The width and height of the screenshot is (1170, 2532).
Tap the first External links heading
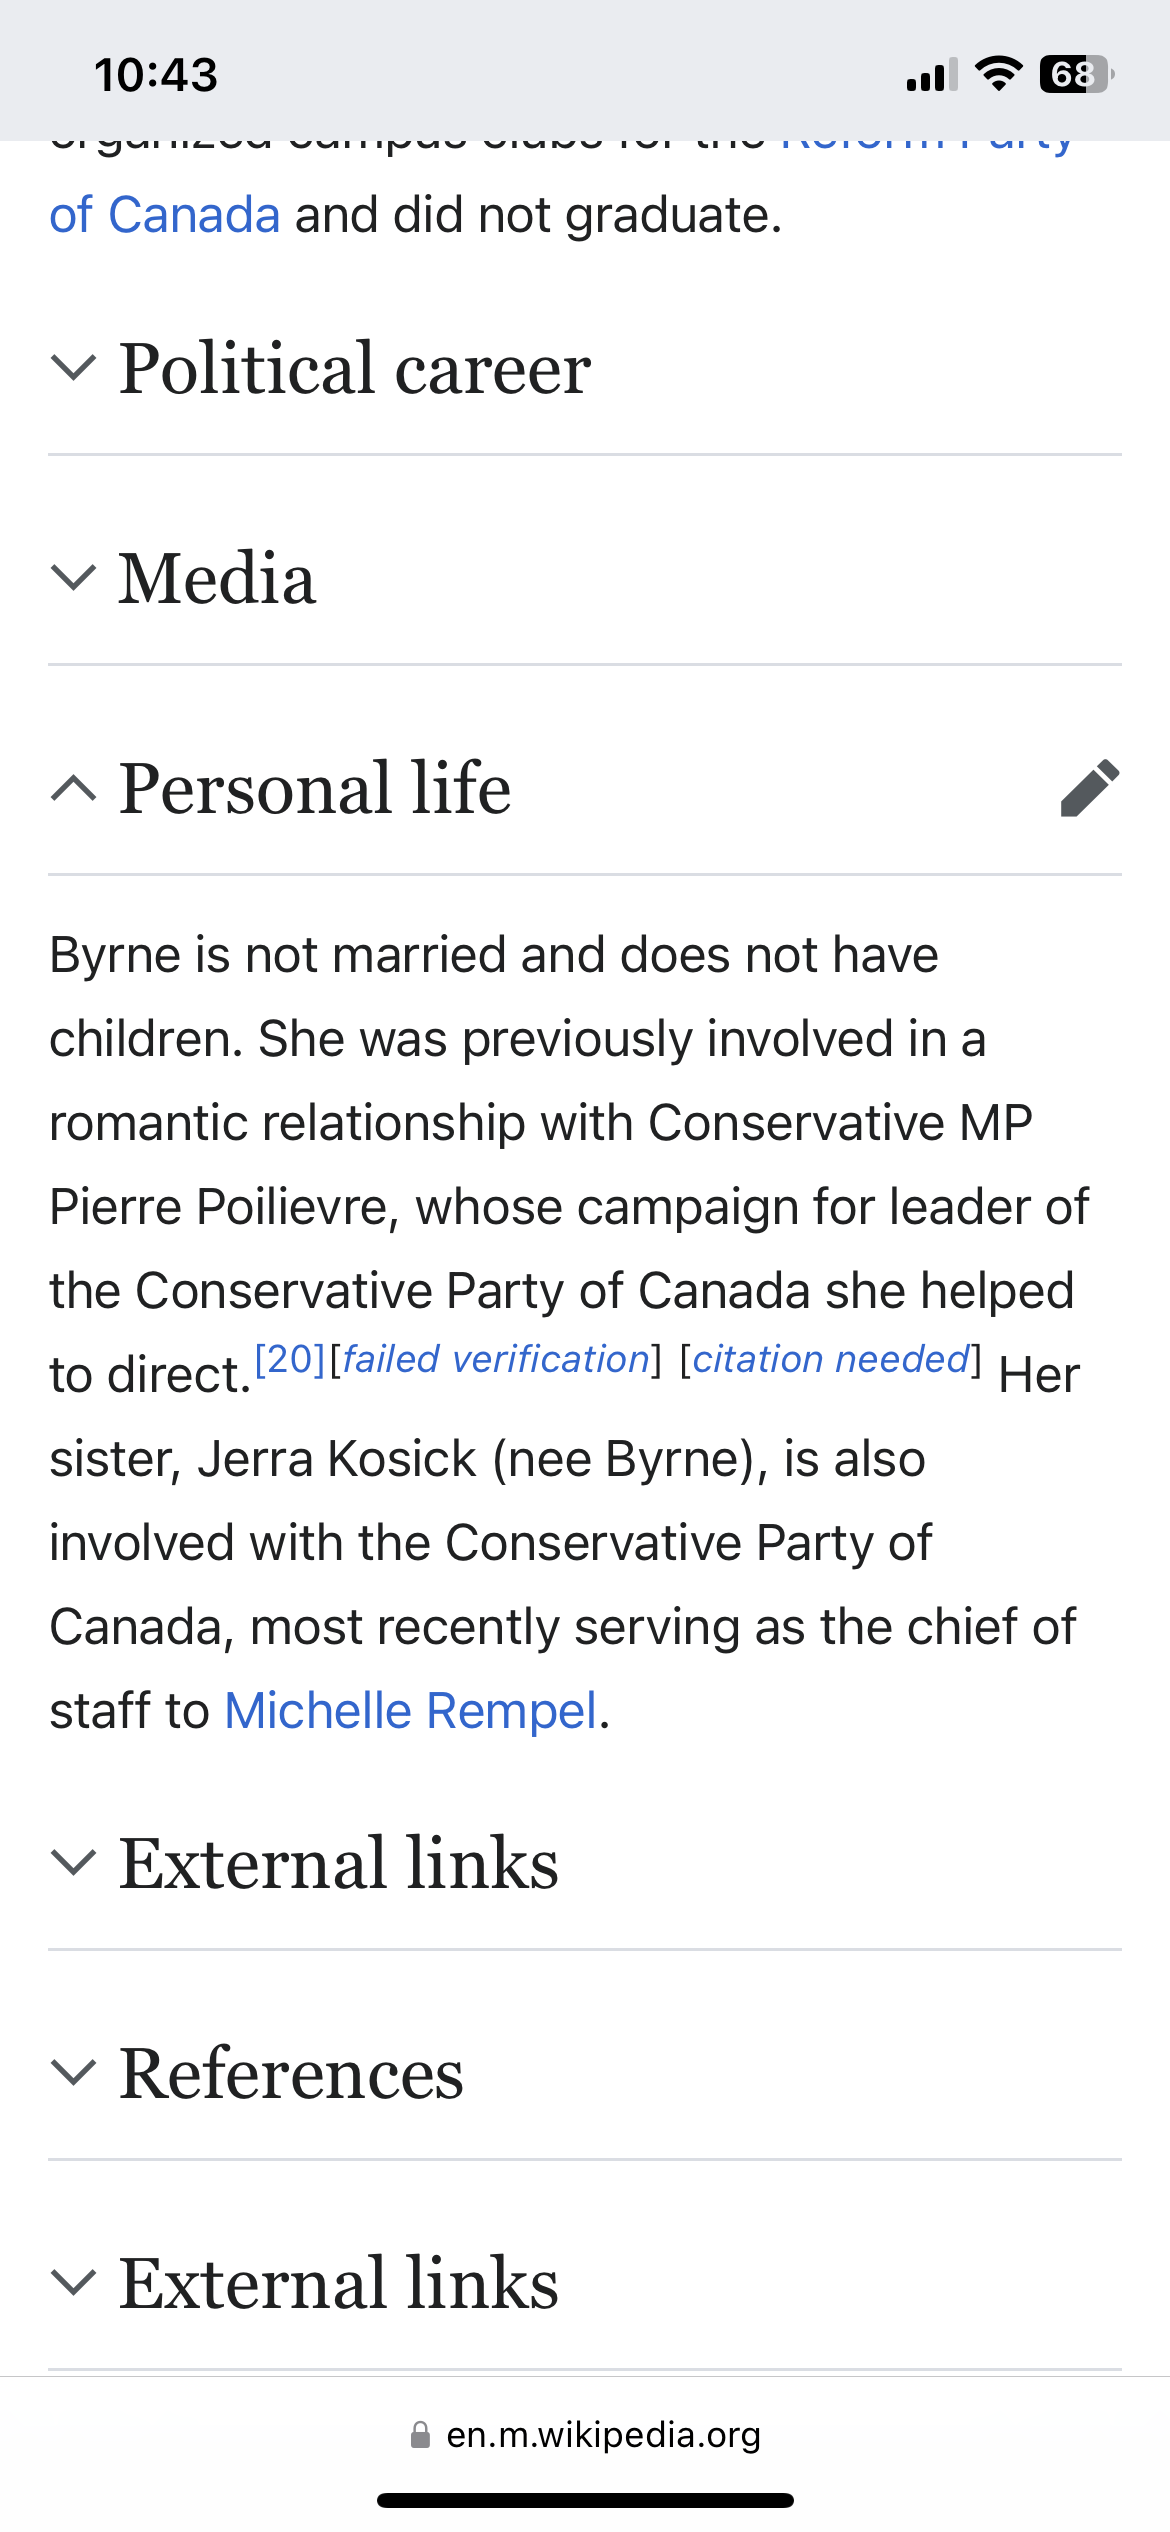pyautogui.click(x=338, y=1862)
